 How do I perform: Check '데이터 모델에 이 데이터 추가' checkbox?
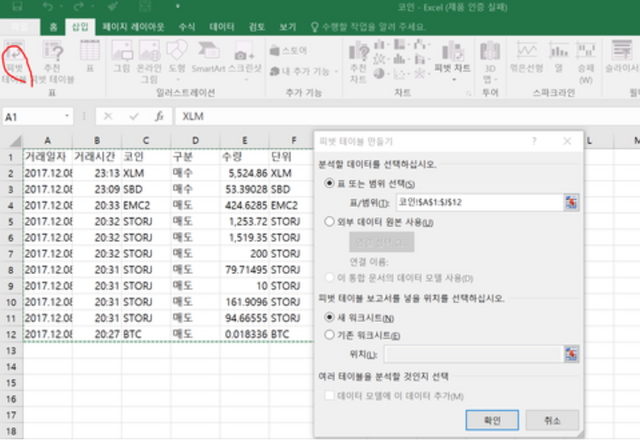pyautogui.click(x=329, y=395)
